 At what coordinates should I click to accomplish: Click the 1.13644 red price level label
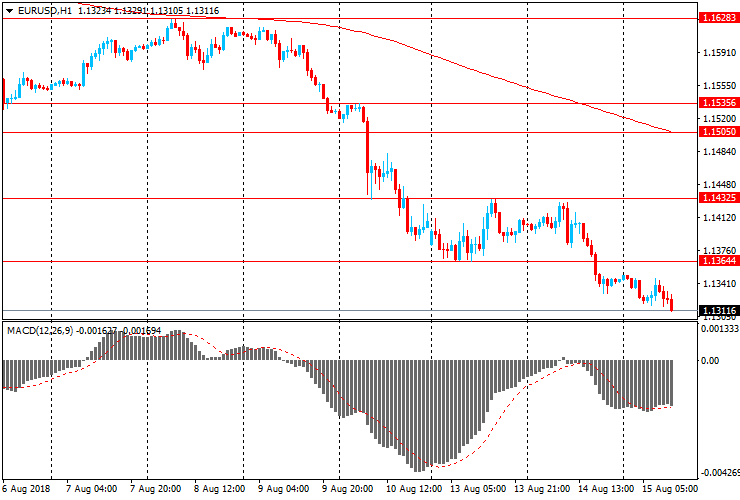719,262
